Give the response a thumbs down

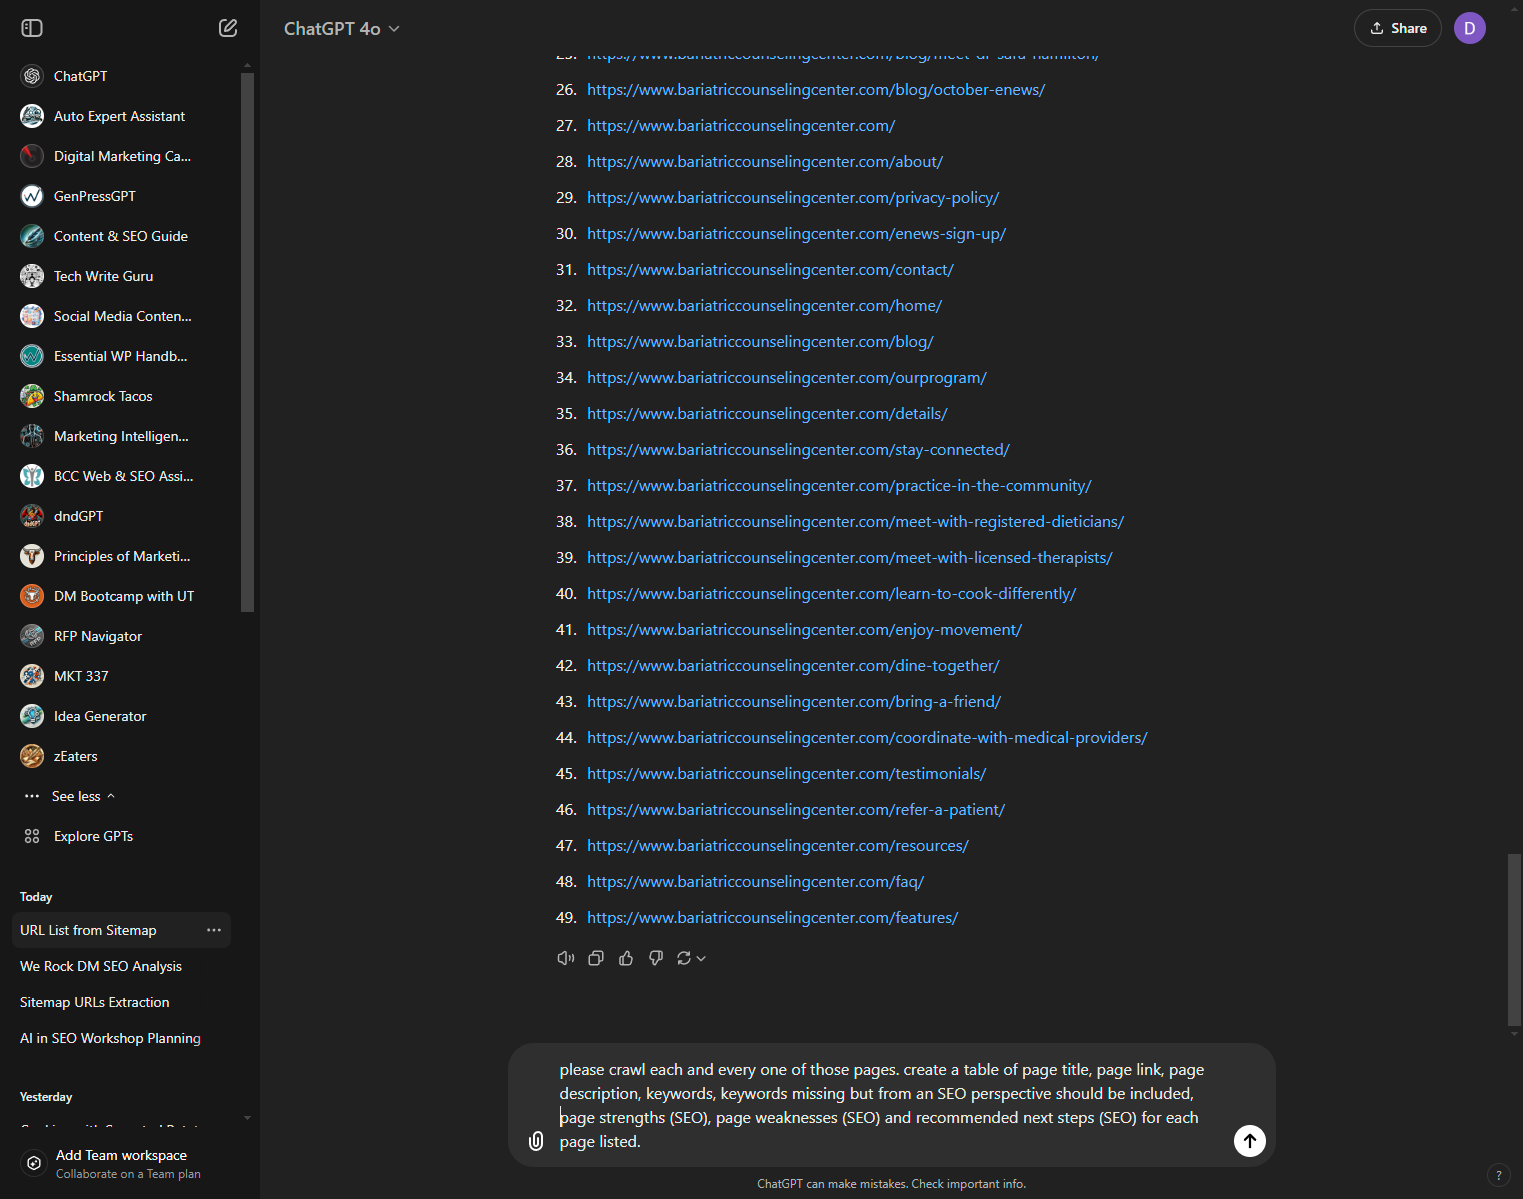coord(656,958)
